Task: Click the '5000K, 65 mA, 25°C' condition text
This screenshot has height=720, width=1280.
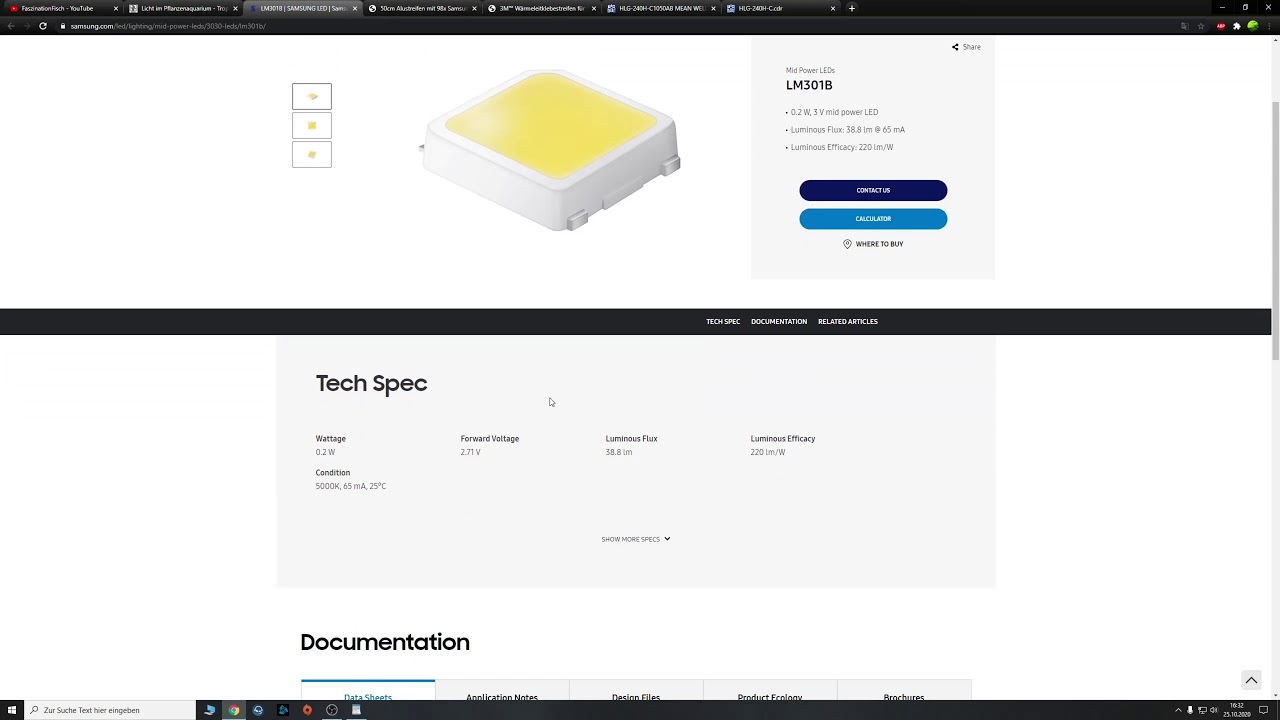Action: pyautogui.click(x=351, y=486)
